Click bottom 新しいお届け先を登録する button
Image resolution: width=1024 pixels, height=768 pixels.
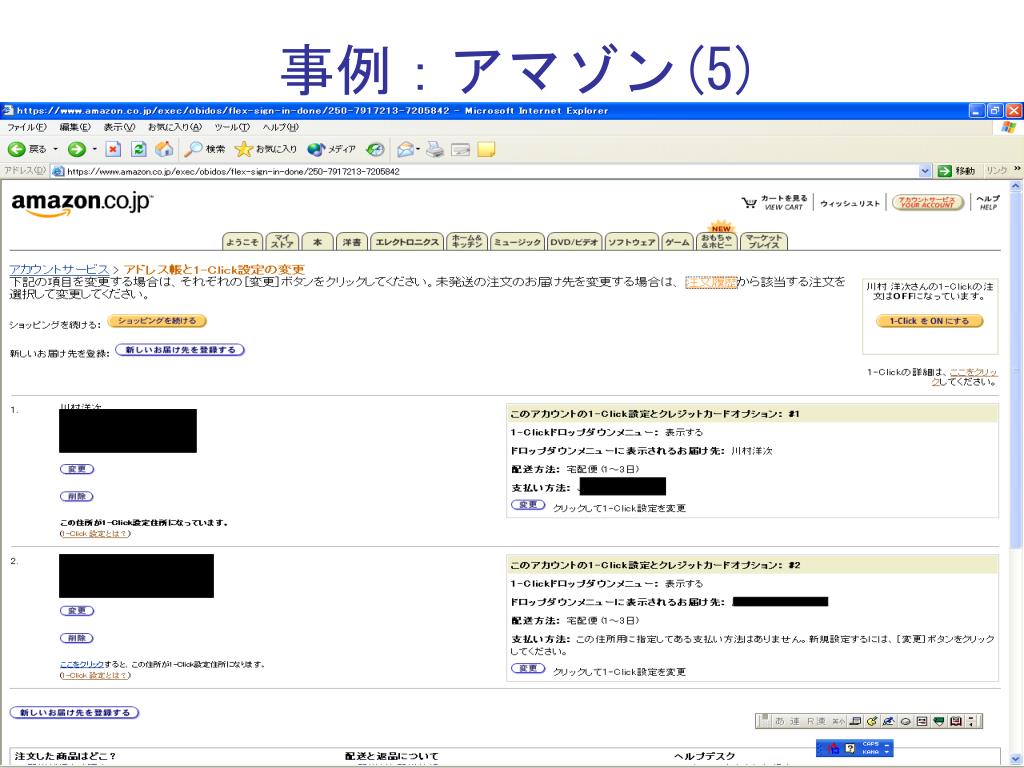click(x=74, y=712)
